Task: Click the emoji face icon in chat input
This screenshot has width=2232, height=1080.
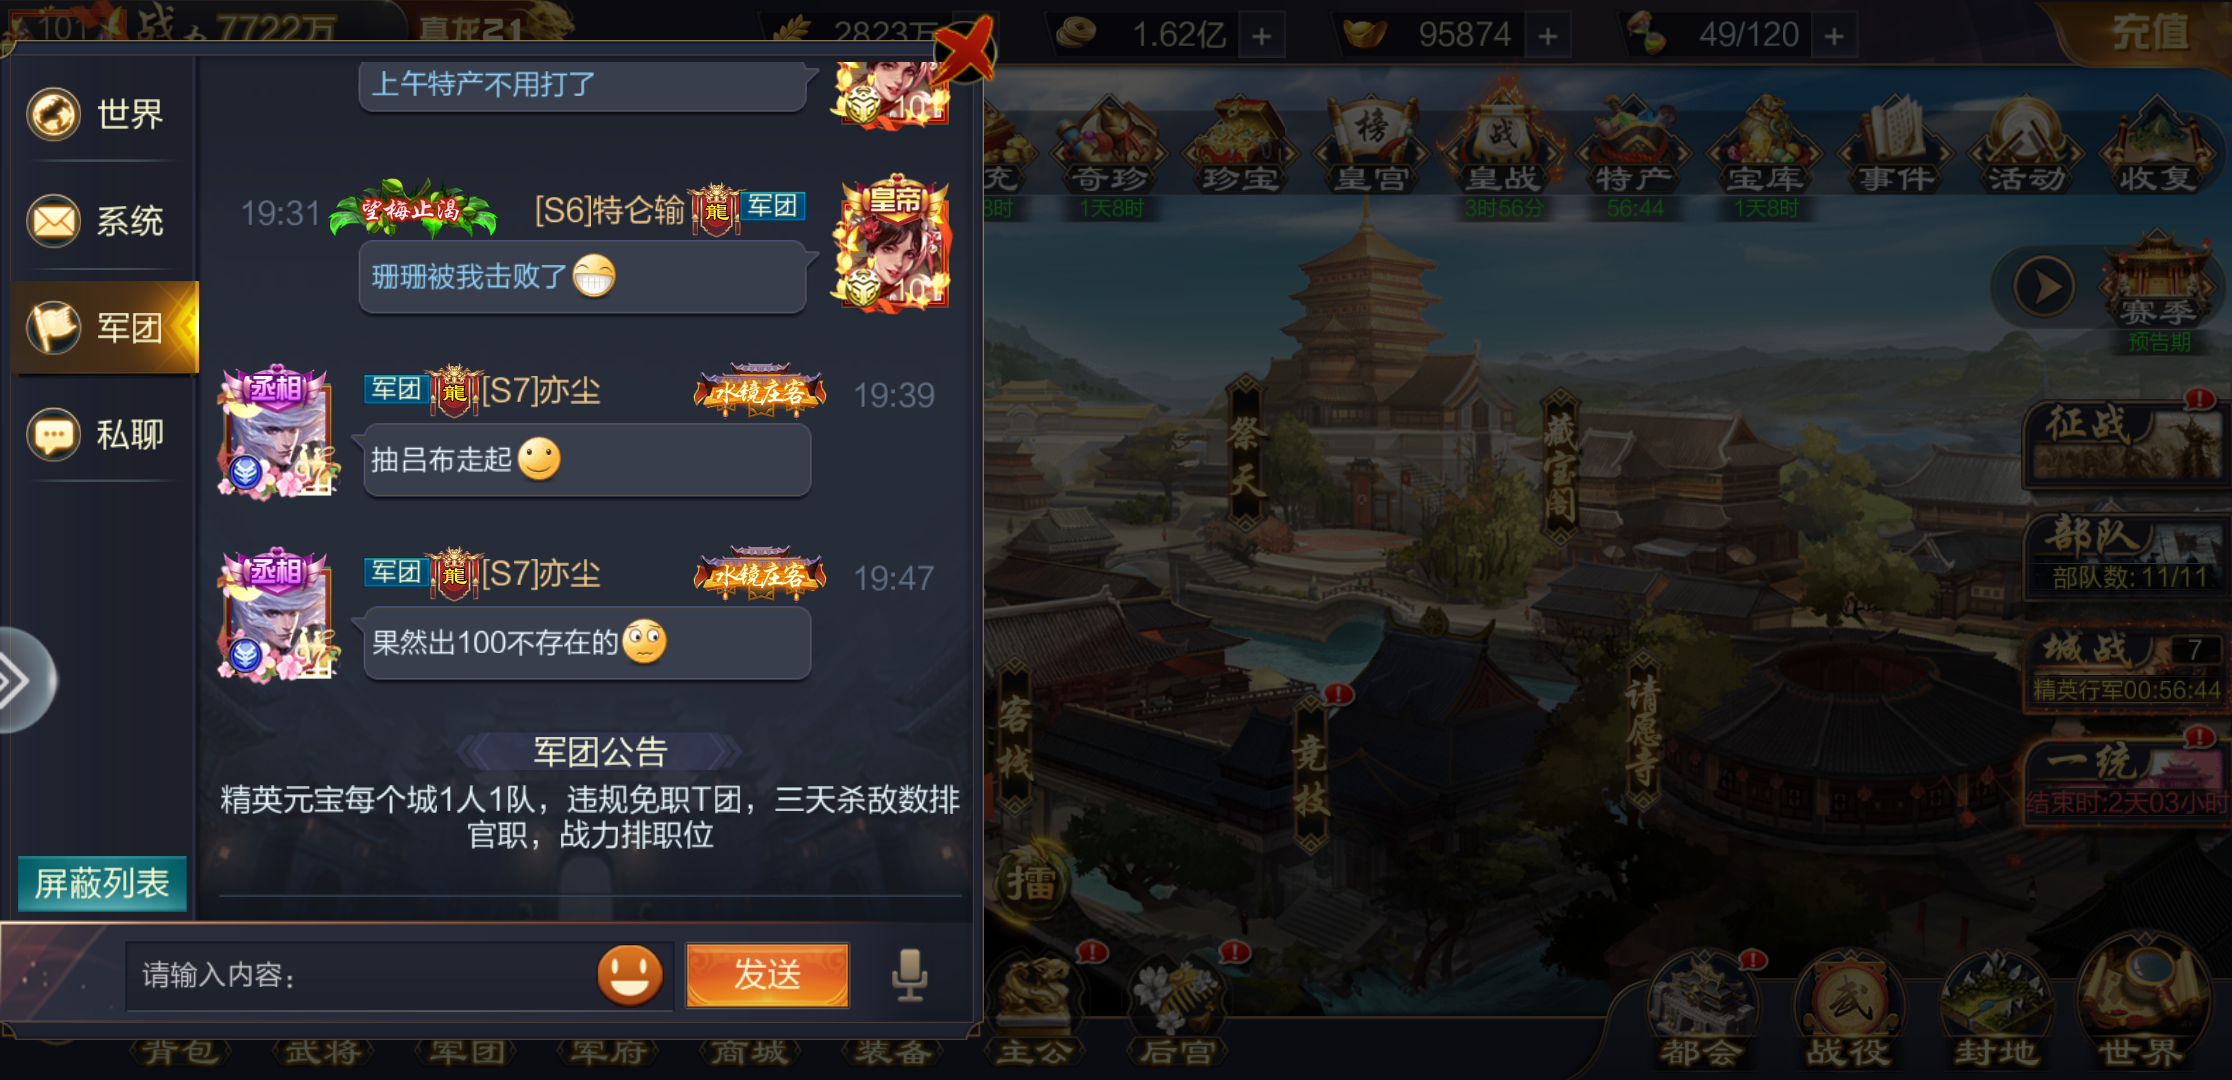Action: click(630, 975)
